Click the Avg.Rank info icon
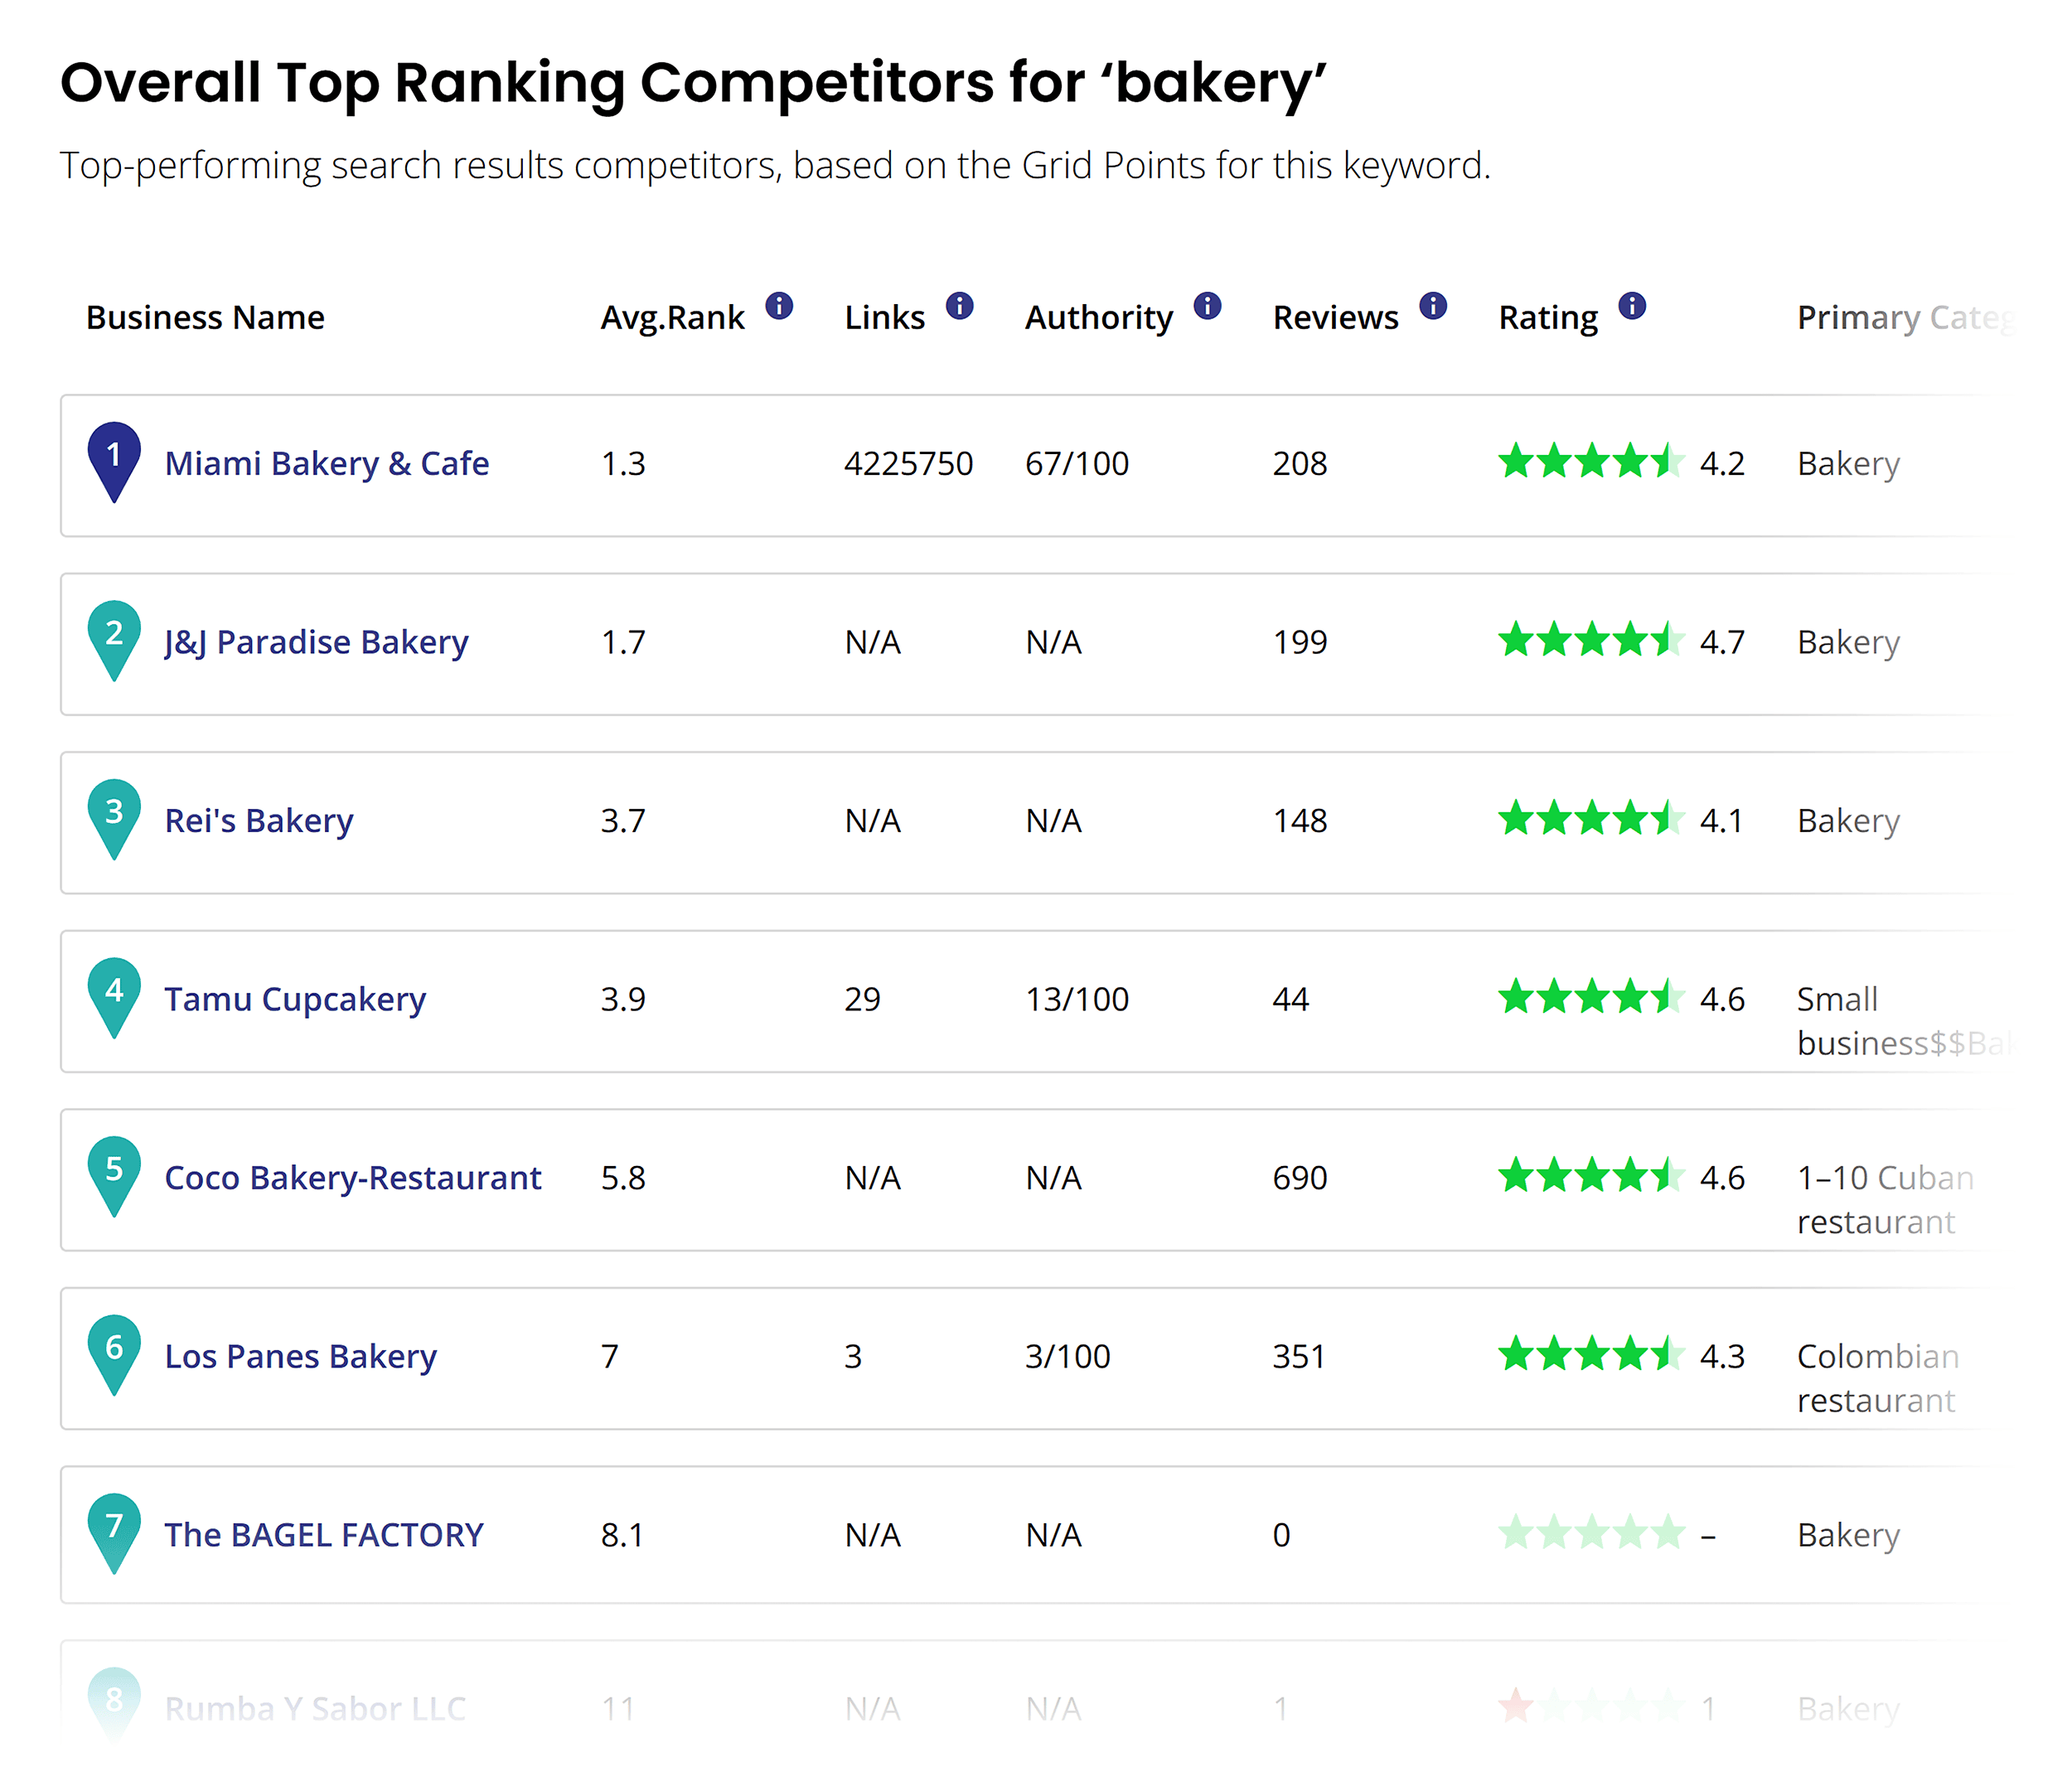 tap(781, 306)
